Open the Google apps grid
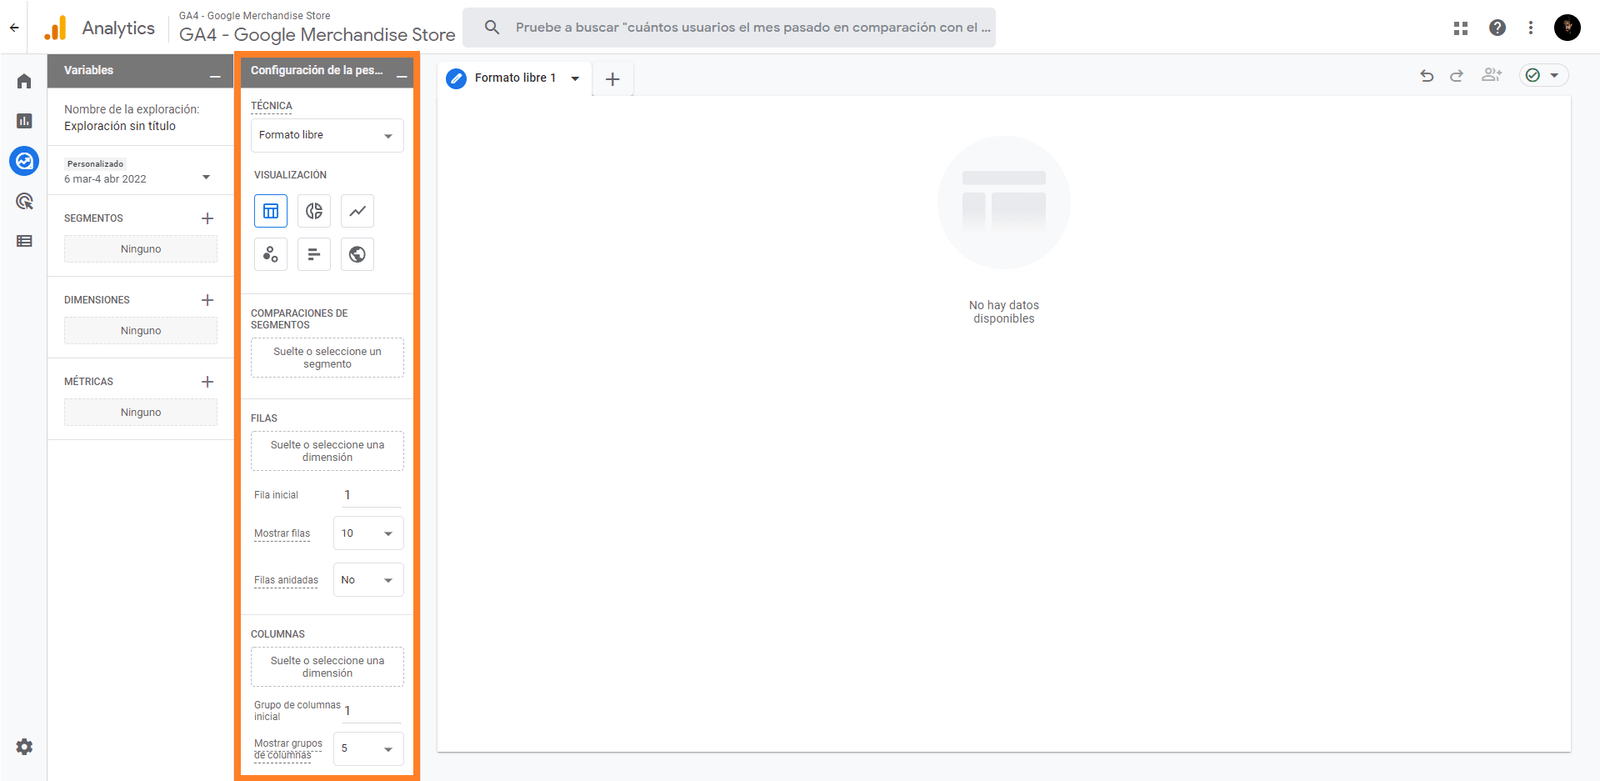 click(x=1461, y=28)
